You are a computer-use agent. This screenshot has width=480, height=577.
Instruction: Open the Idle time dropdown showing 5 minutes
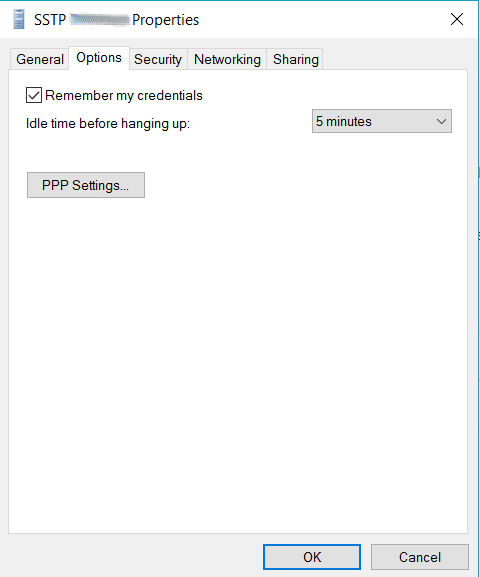pos(382,121)
